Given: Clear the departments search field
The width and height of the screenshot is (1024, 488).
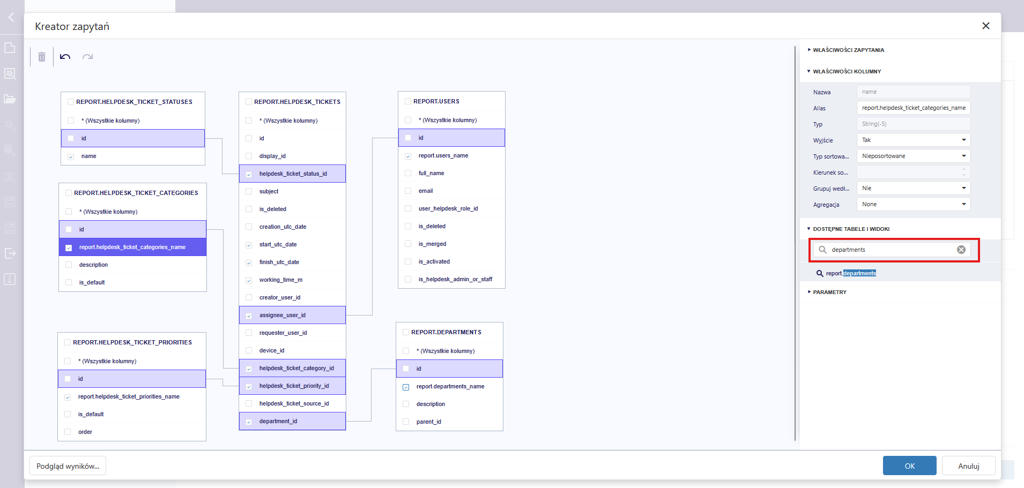Looking at the screenshot, I should pyautogui.click(x=961, y=250).
